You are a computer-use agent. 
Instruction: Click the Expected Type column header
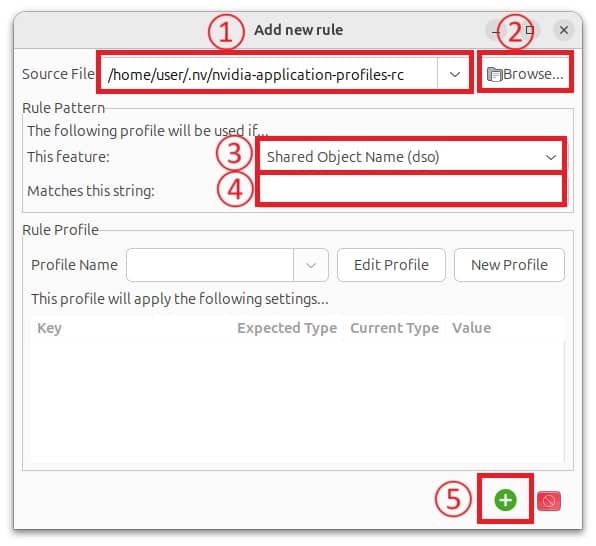(287, 328)
